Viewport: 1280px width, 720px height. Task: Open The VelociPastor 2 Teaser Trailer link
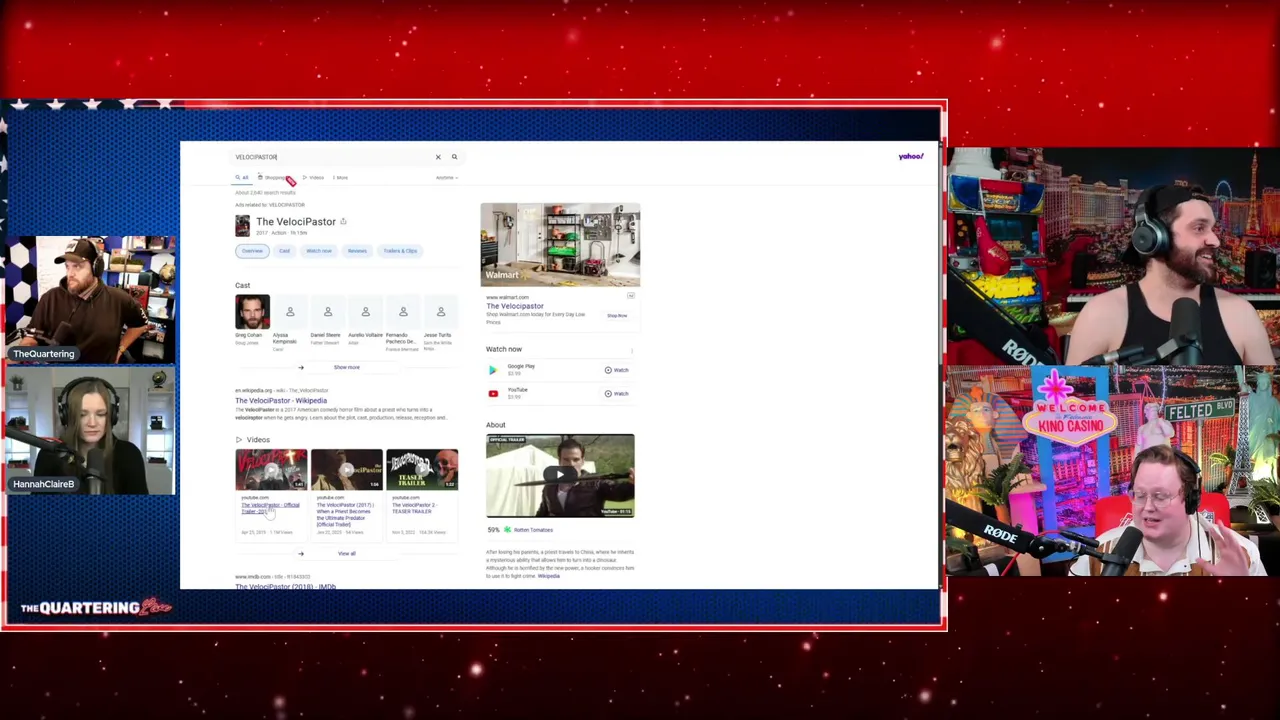pos(414,508)
